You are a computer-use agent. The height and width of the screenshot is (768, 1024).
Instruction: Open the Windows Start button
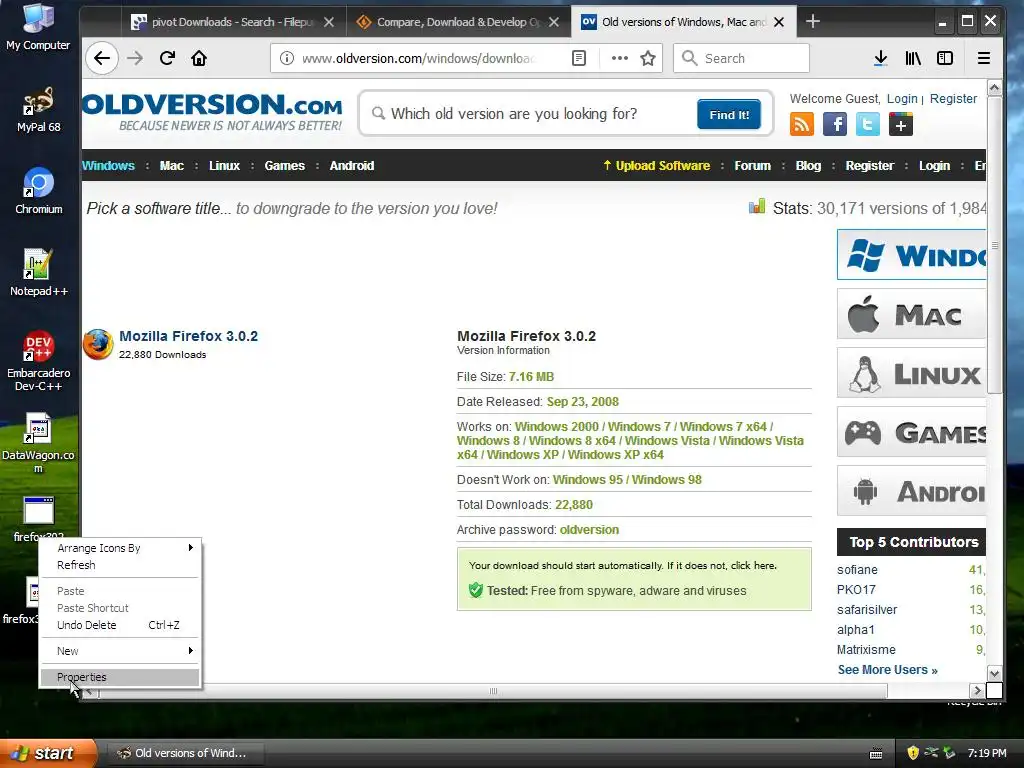[48, 753]
